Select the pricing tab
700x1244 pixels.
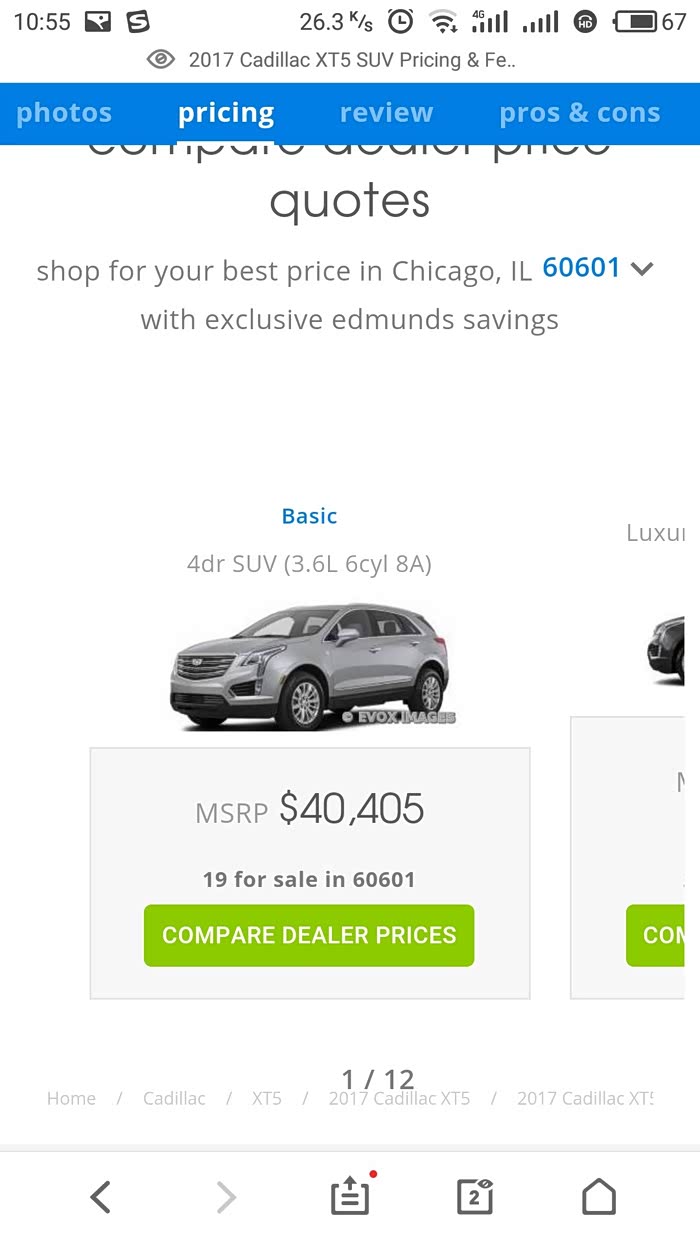[226, 113]
